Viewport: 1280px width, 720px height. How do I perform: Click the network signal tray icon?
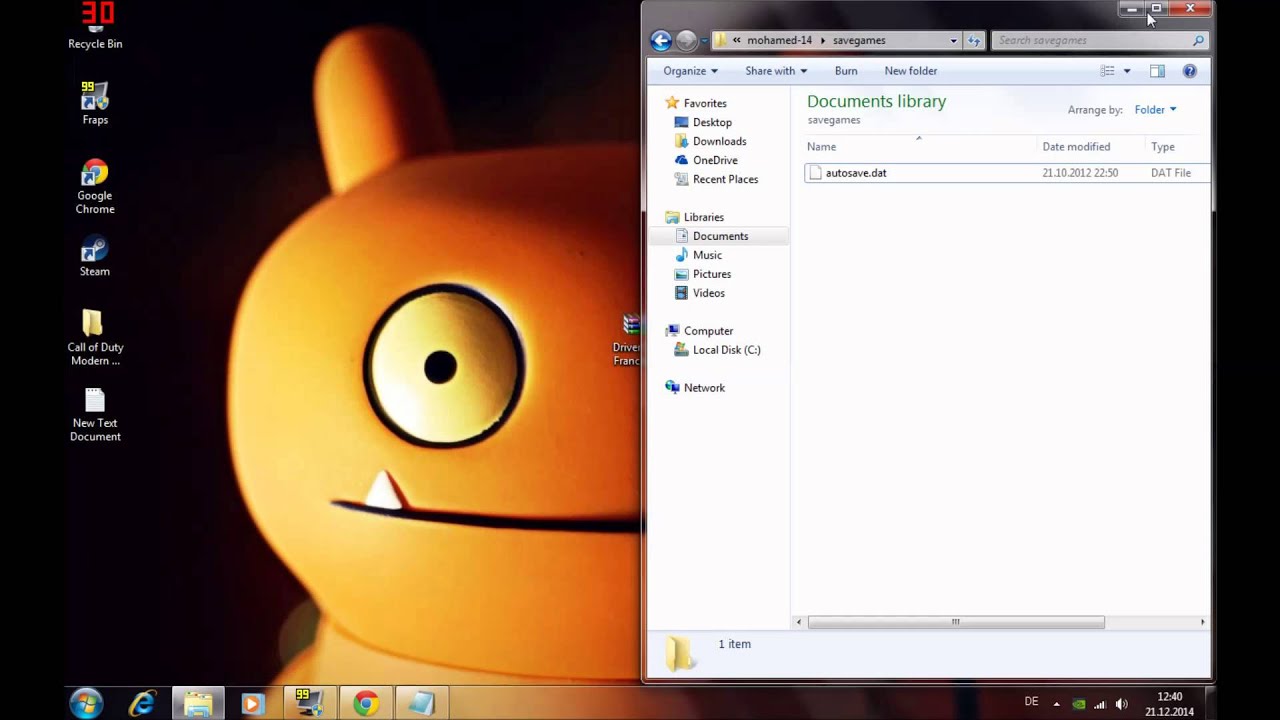1100,704
